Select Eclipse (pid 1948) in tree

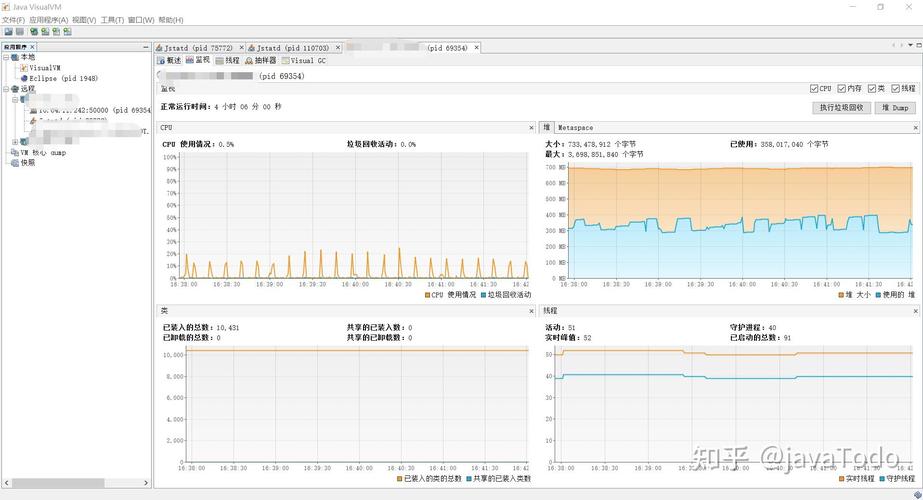(64, 78)
